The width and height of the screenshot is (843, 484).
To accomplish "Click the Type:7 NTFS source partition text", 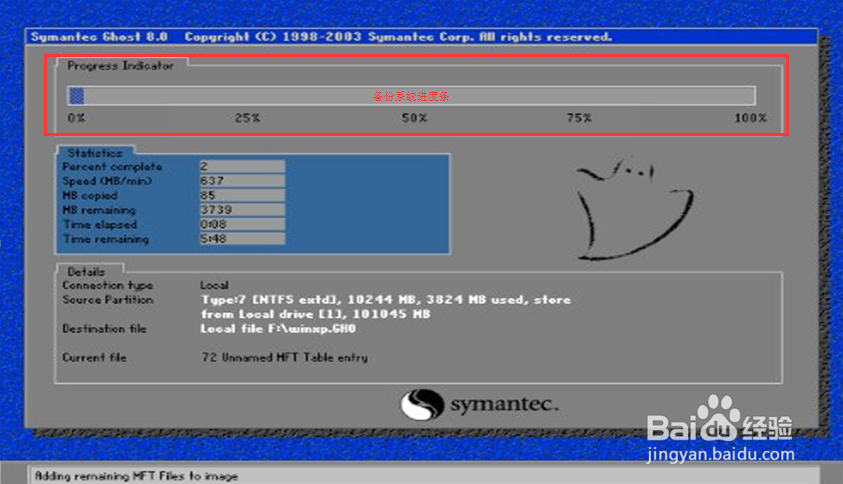I will (x=385, y=300).
